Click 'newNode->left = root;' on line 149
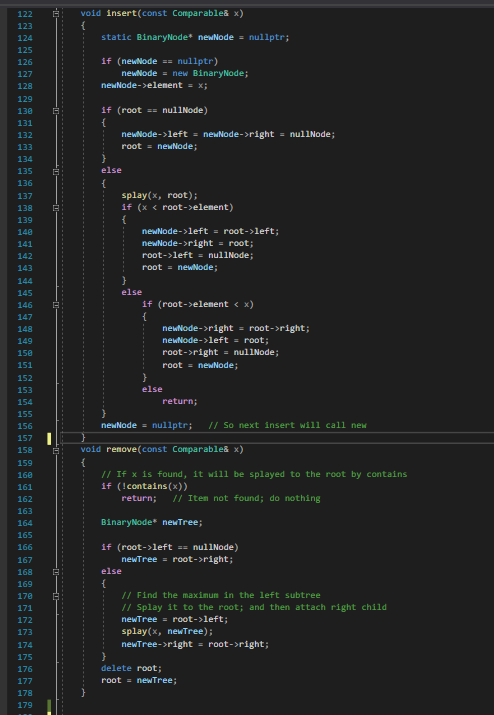The image size is (494, 715). (x=215, y=340)
